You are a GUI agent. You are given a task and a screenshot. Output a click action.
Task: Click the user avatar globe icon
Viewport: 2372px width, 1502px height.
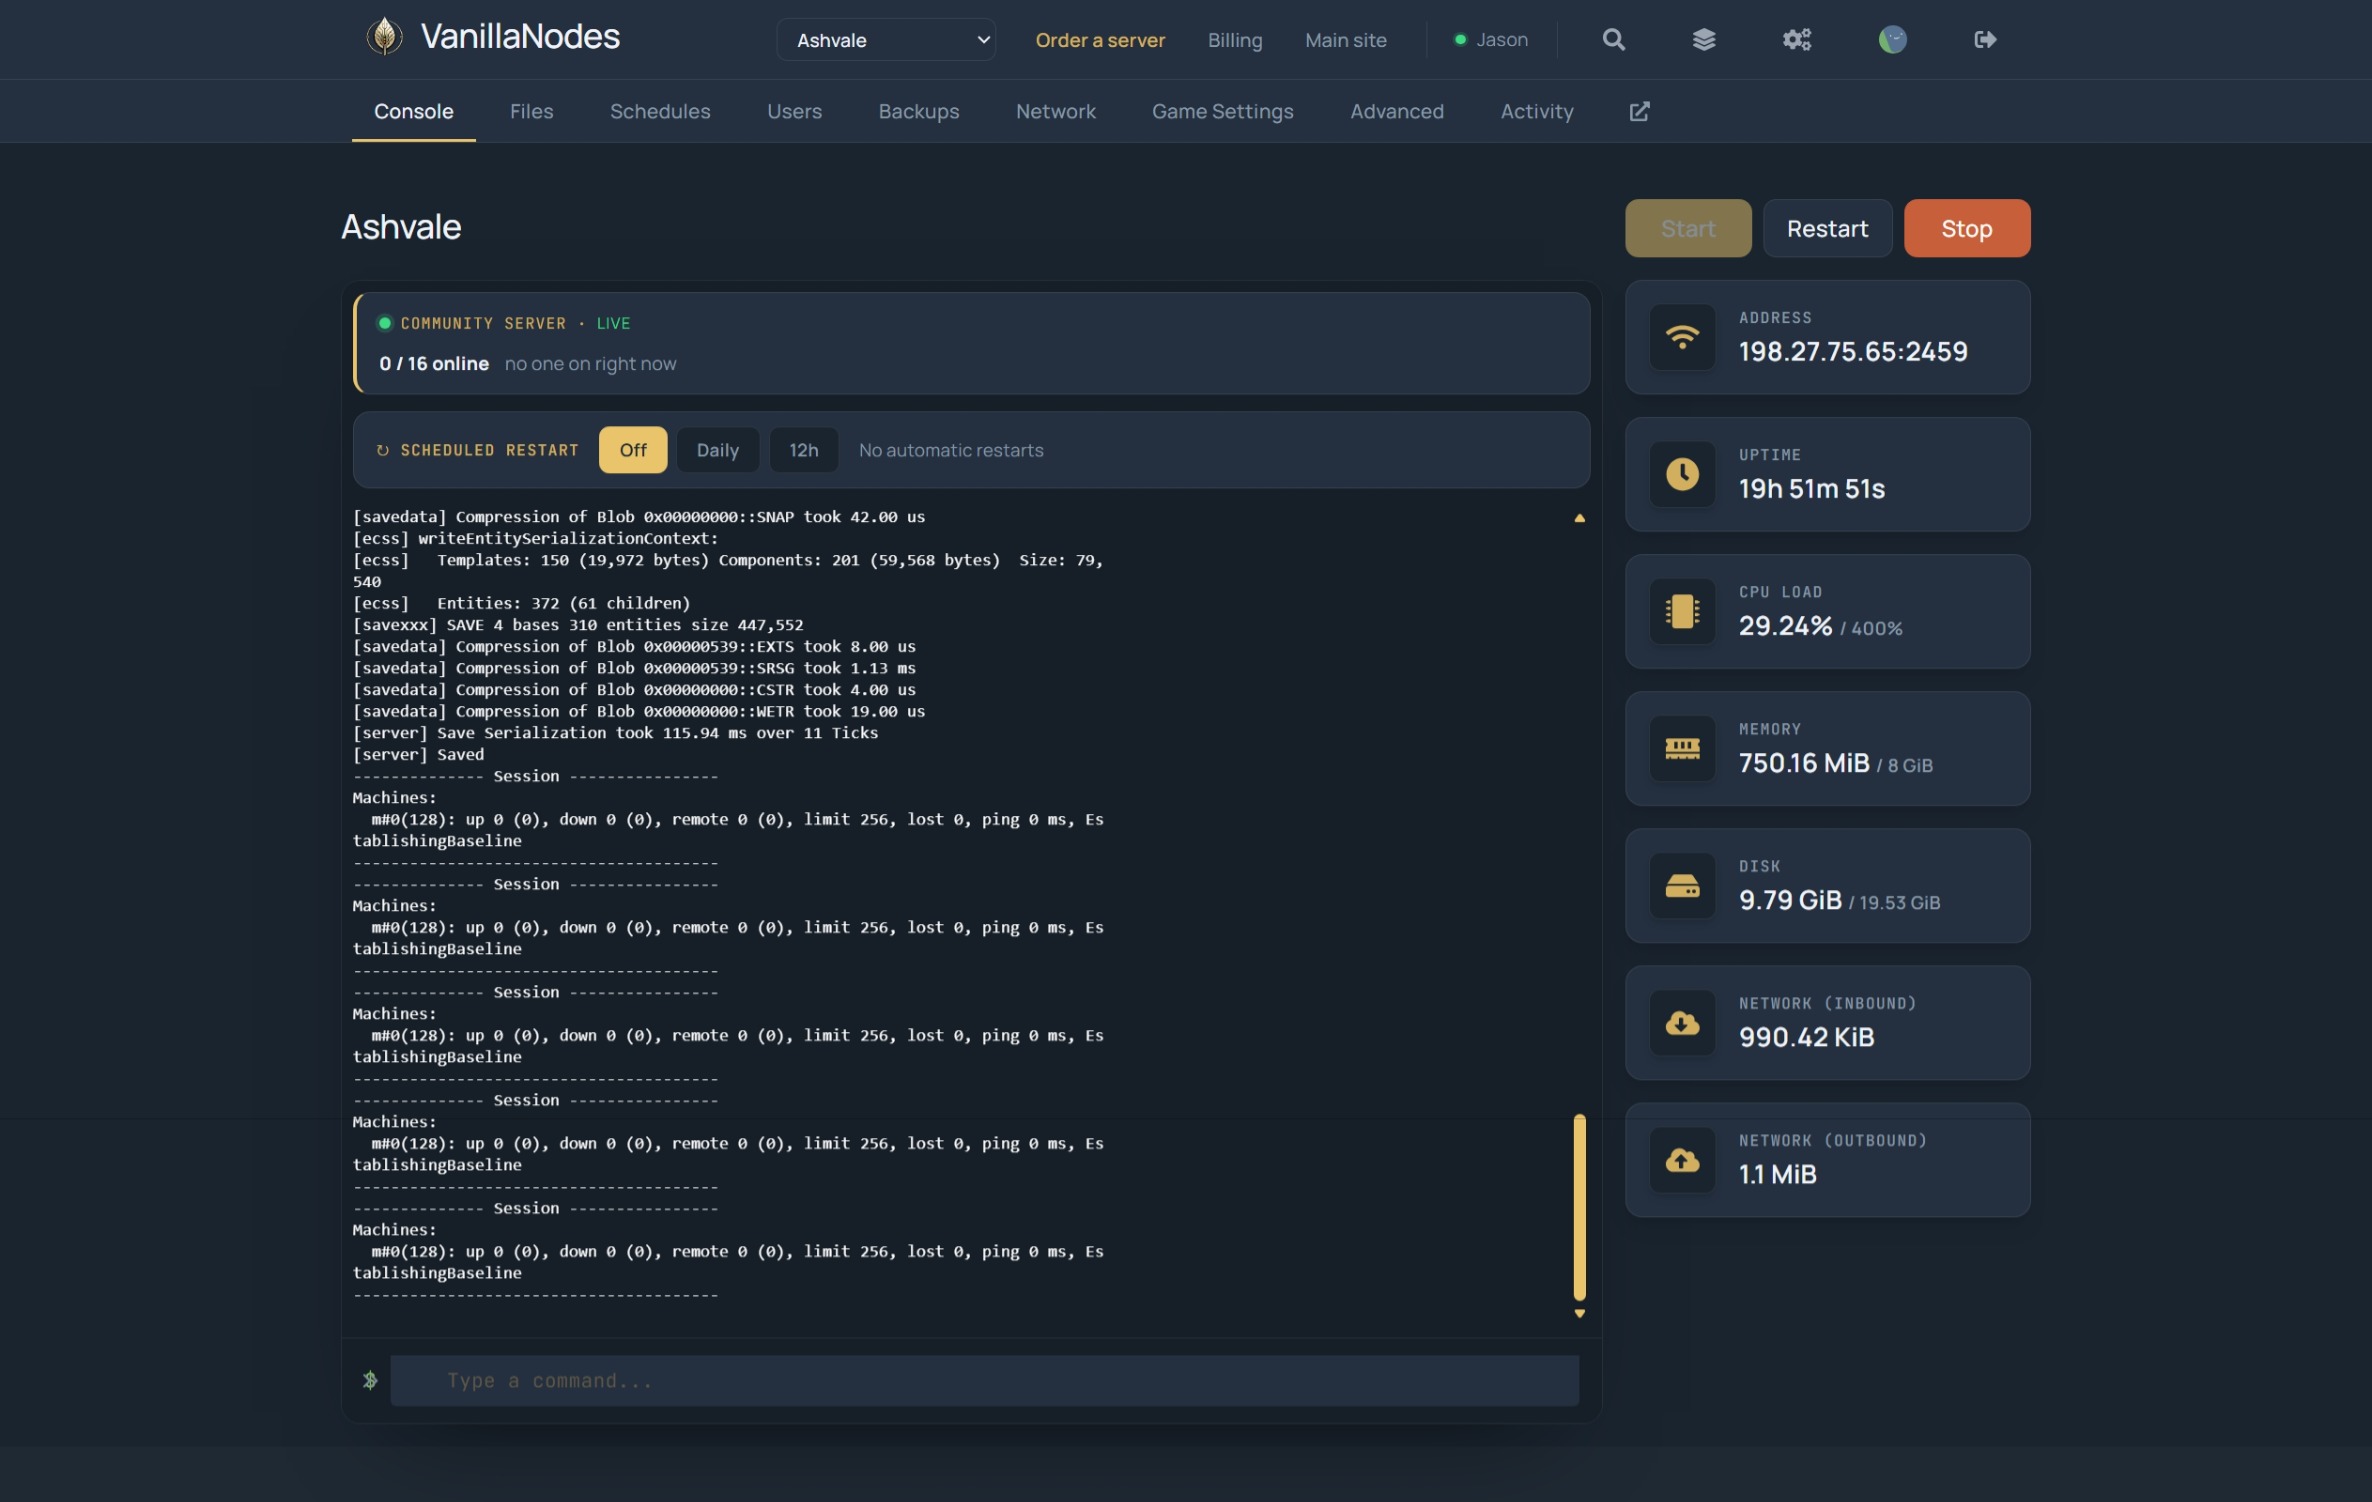pos(1892,39)
